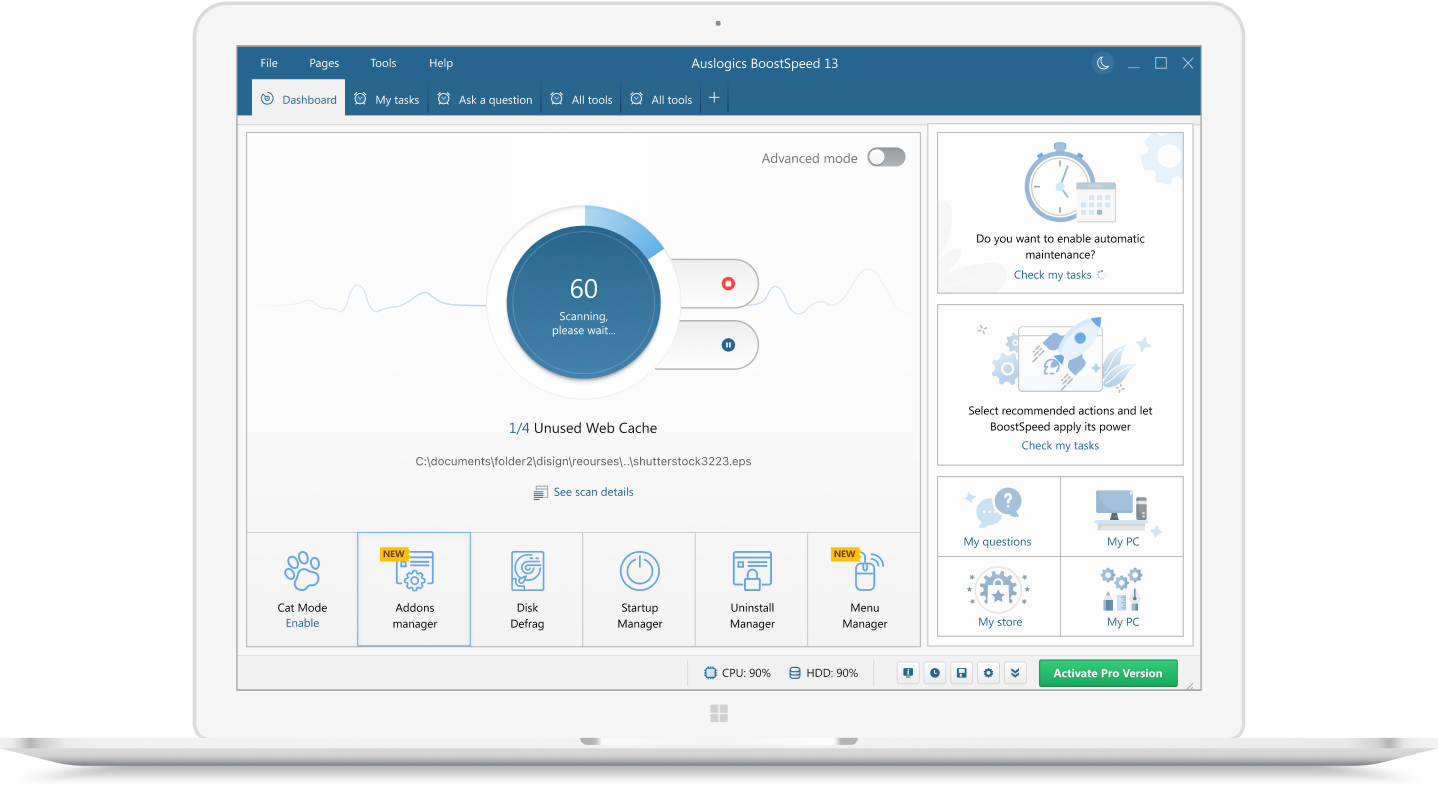Click Check my tasks under recommended actions
Image resolution: width=1438 pixels, height=788 pixels.
tap(1060, 446)
